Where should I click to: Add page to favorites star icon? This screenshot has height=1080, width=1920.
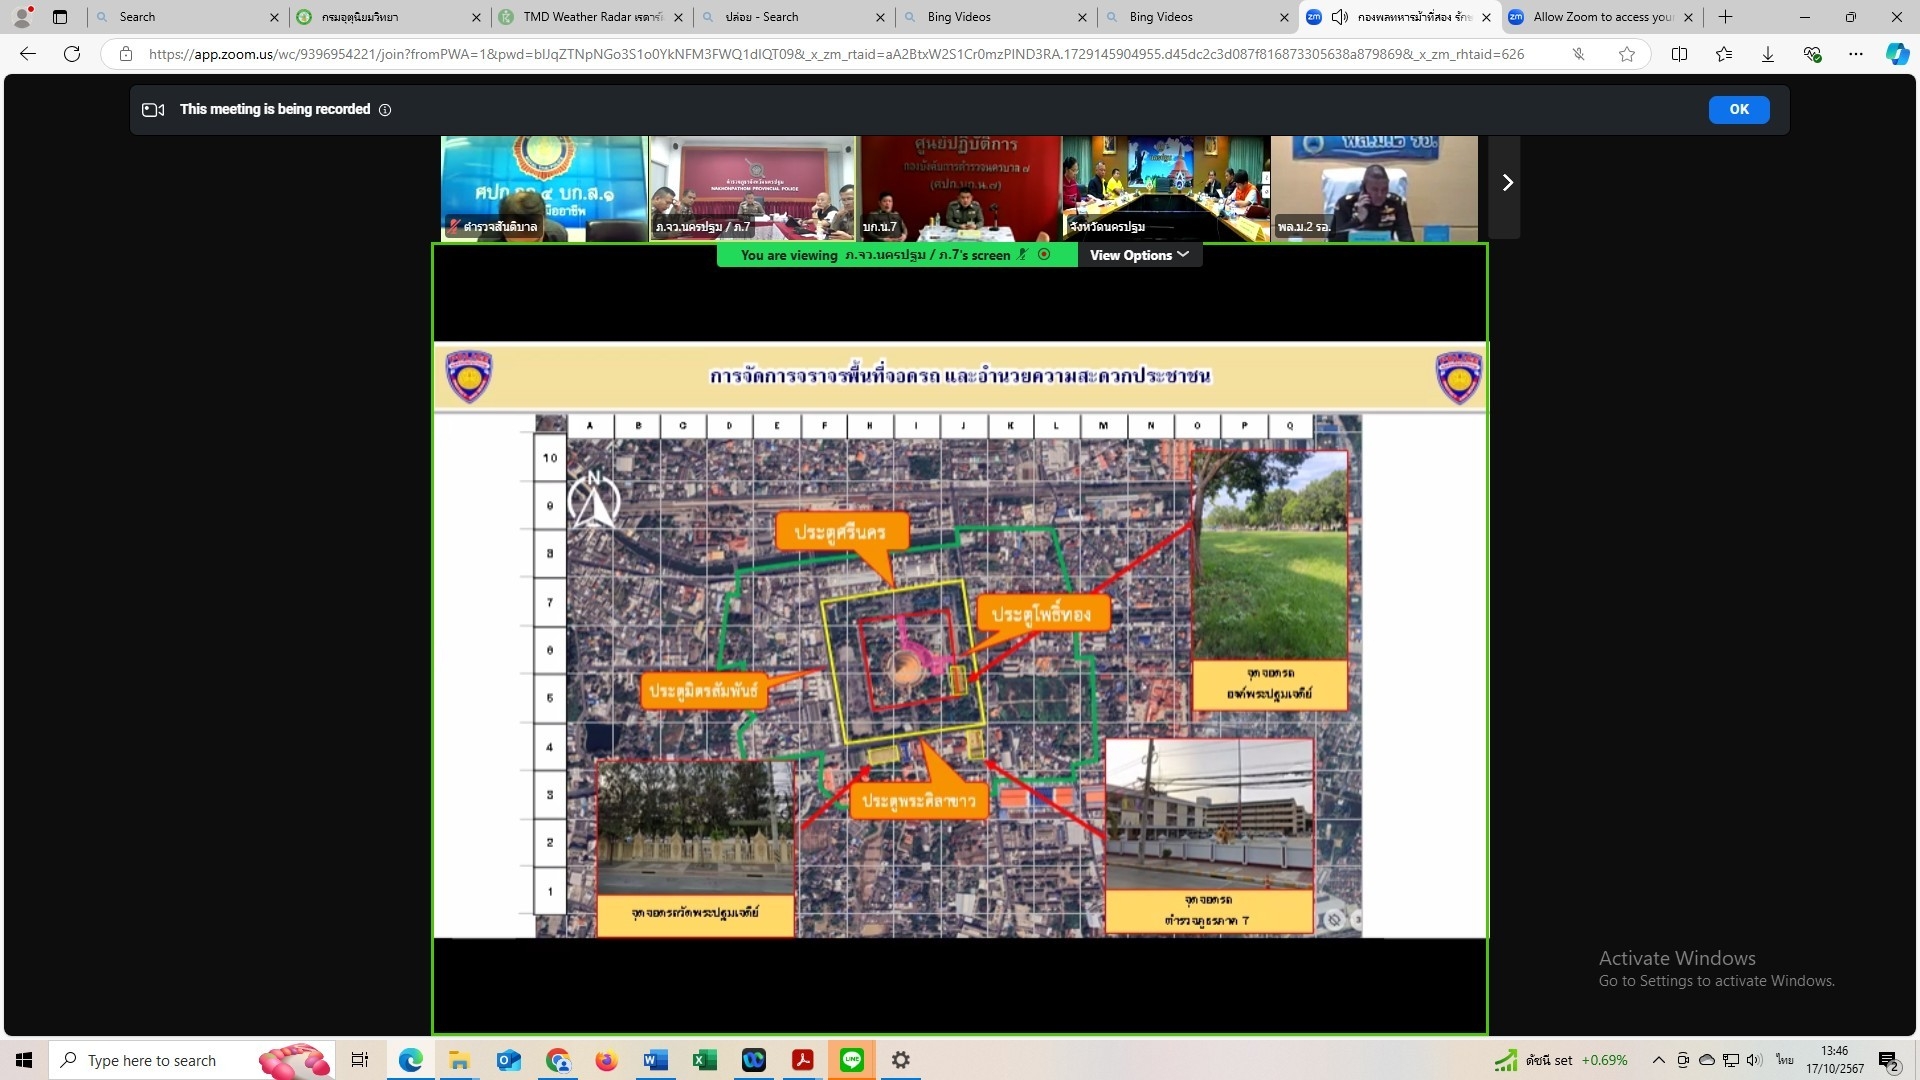click(1627, 54)
